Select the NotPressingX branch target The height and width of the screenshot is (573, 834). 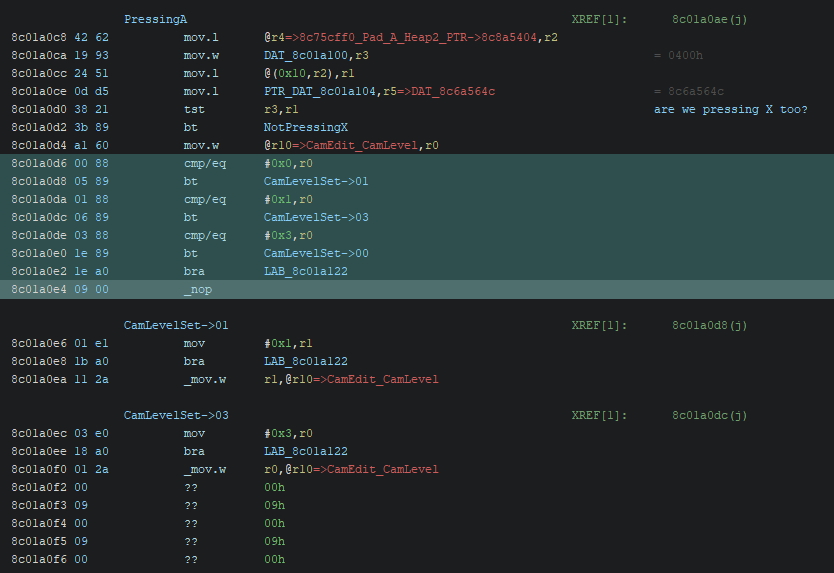click(x=306, y=127)
